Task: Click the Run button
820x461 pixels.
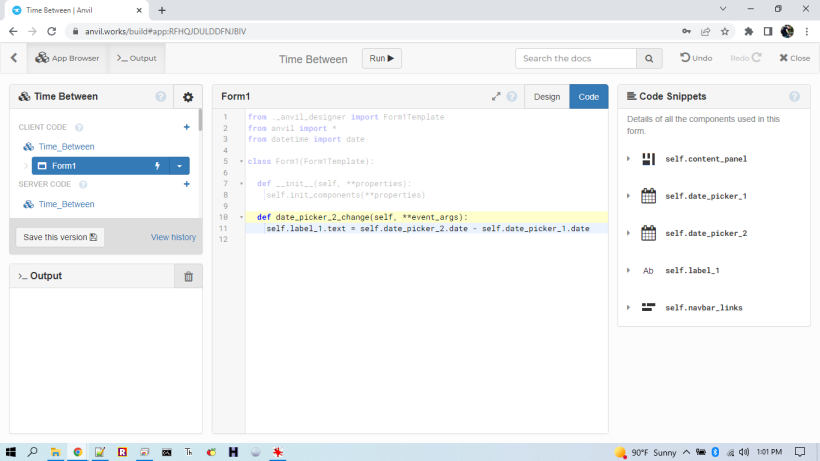Action: point(382,58)
